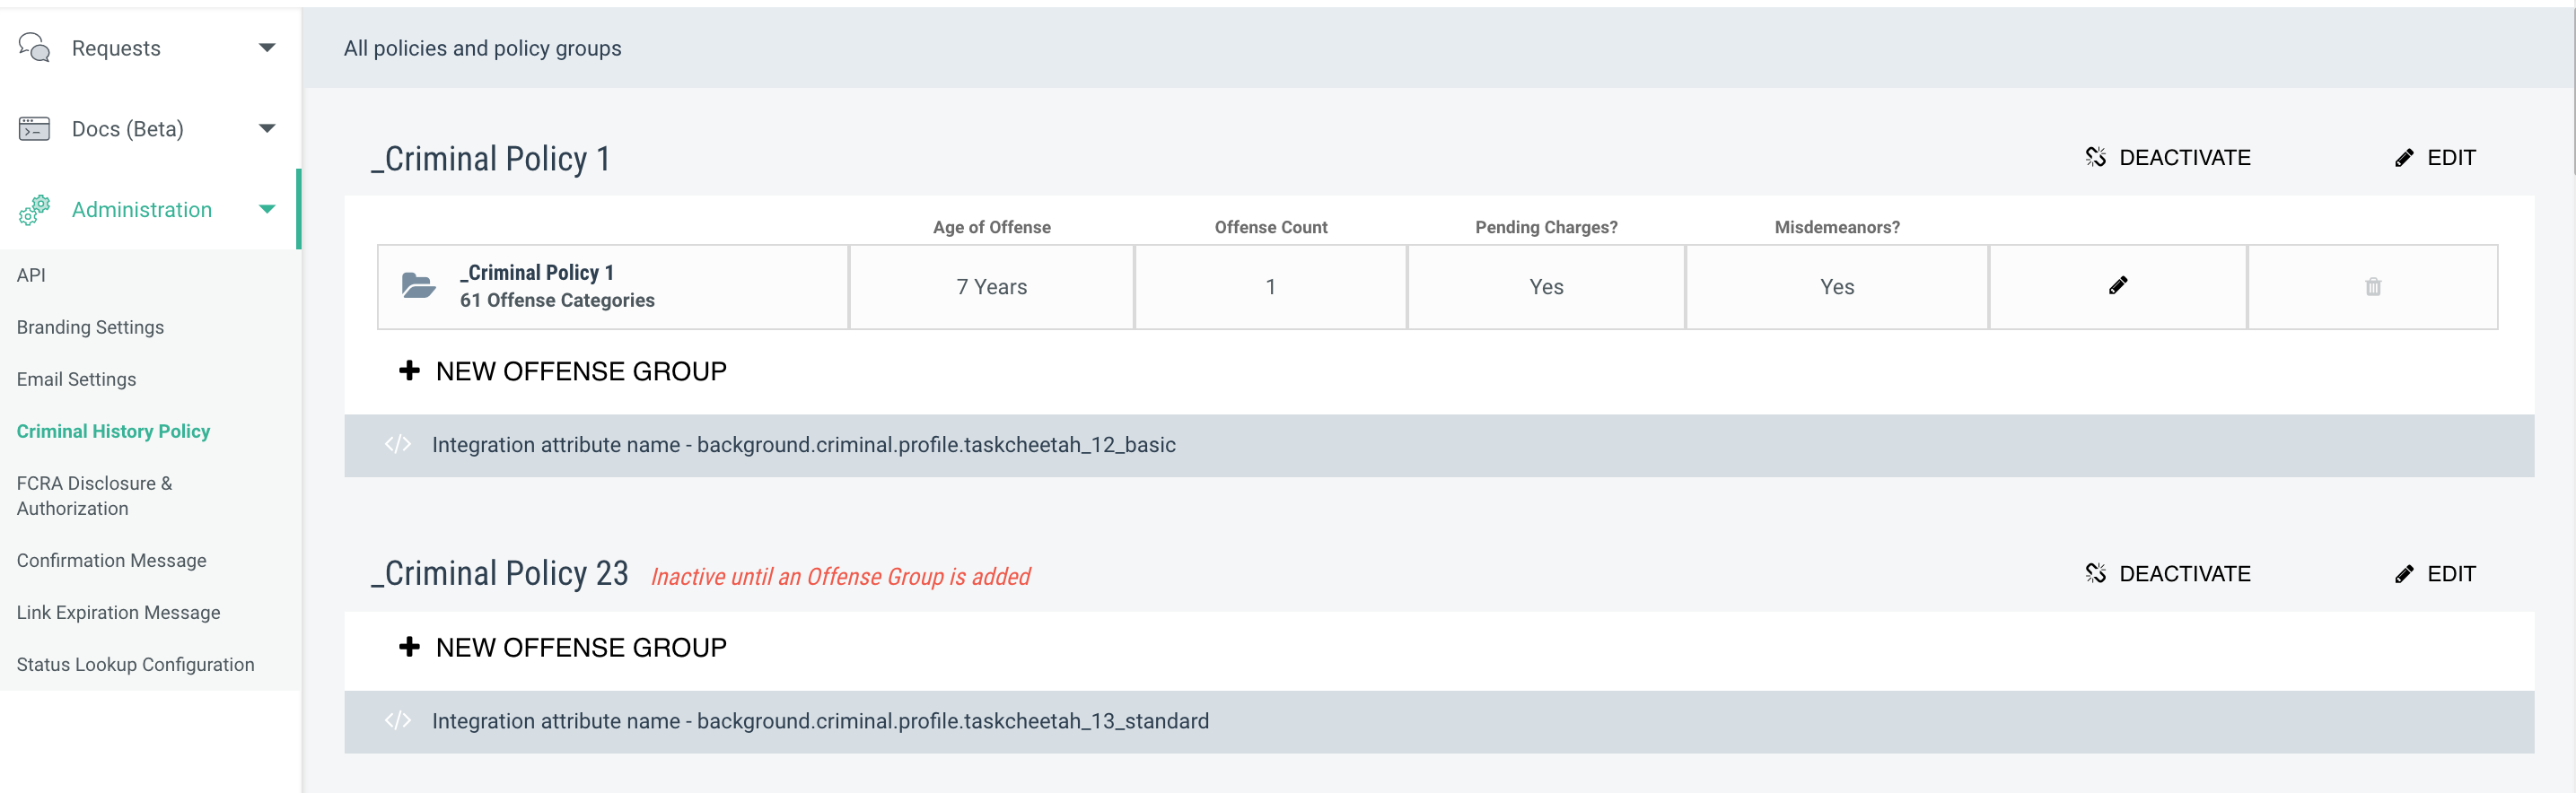Image resolution: width=2576 pixels, height=793 pixels.
Task: Click the _Criminal Policy 1 offense group name
Action: 537,272
